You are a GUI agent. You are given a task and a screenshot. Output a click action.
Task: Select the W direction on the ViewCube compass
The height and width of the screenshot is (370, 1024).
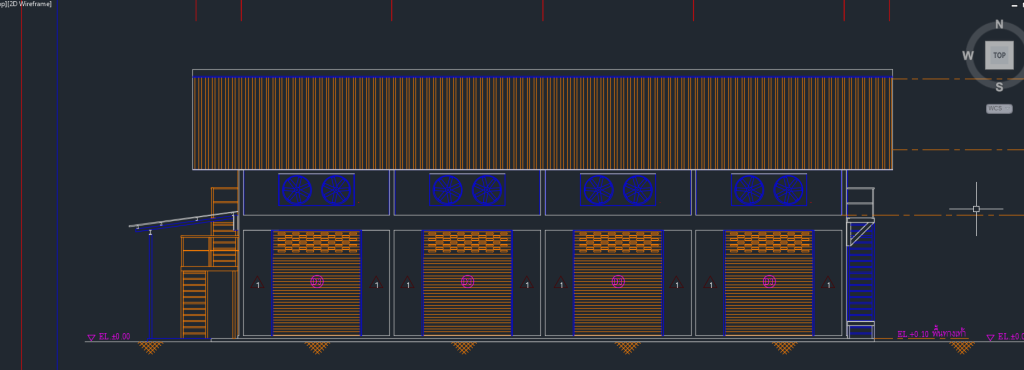click(968, 55)
